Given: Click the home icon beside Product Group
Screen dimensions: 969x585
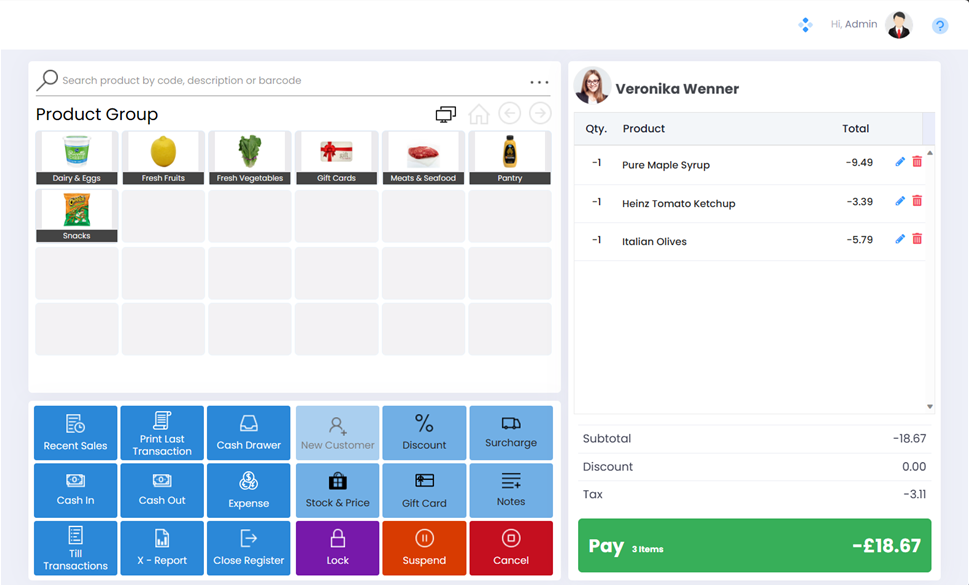Looking at the screenshot, I should tap(479, 114).
